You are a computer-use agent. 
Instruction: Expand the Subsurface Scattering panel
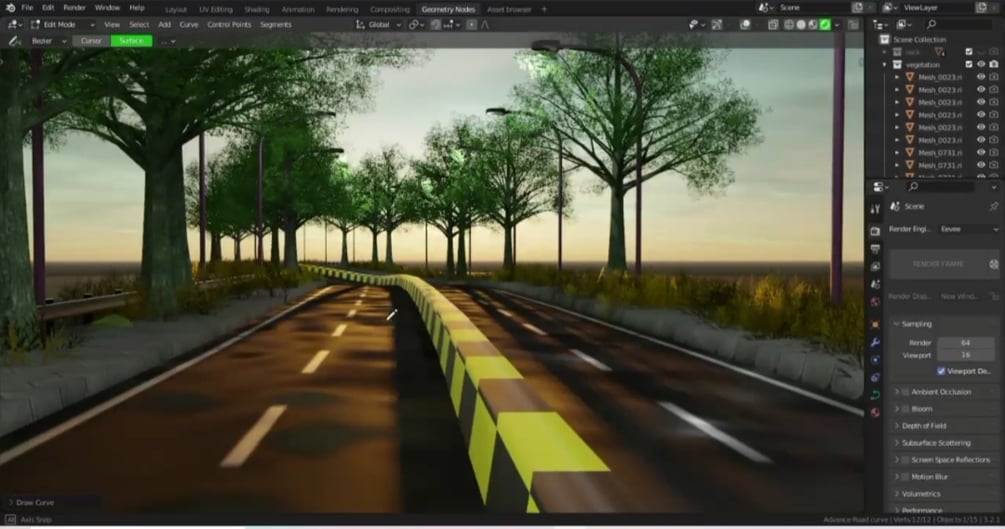pos(896,443)
